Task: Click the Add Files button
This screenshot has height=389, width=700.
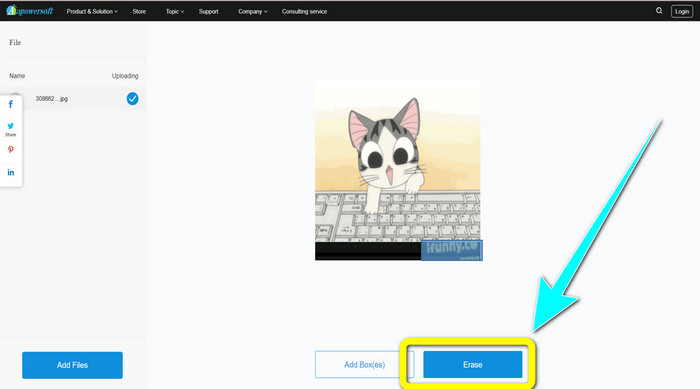Action: [x=72, y=365]
